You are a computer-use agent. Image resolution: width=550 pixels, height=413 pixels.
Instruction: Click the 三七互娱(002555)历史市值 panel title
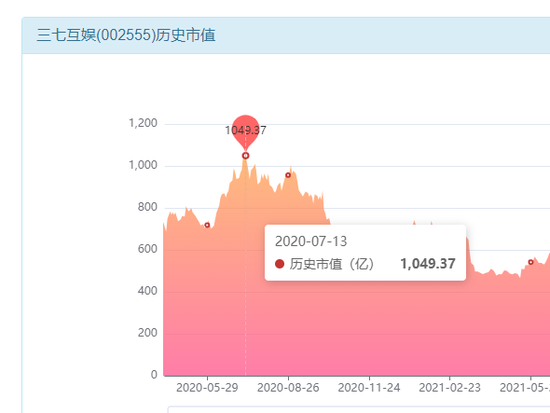(x=126, y=35)
